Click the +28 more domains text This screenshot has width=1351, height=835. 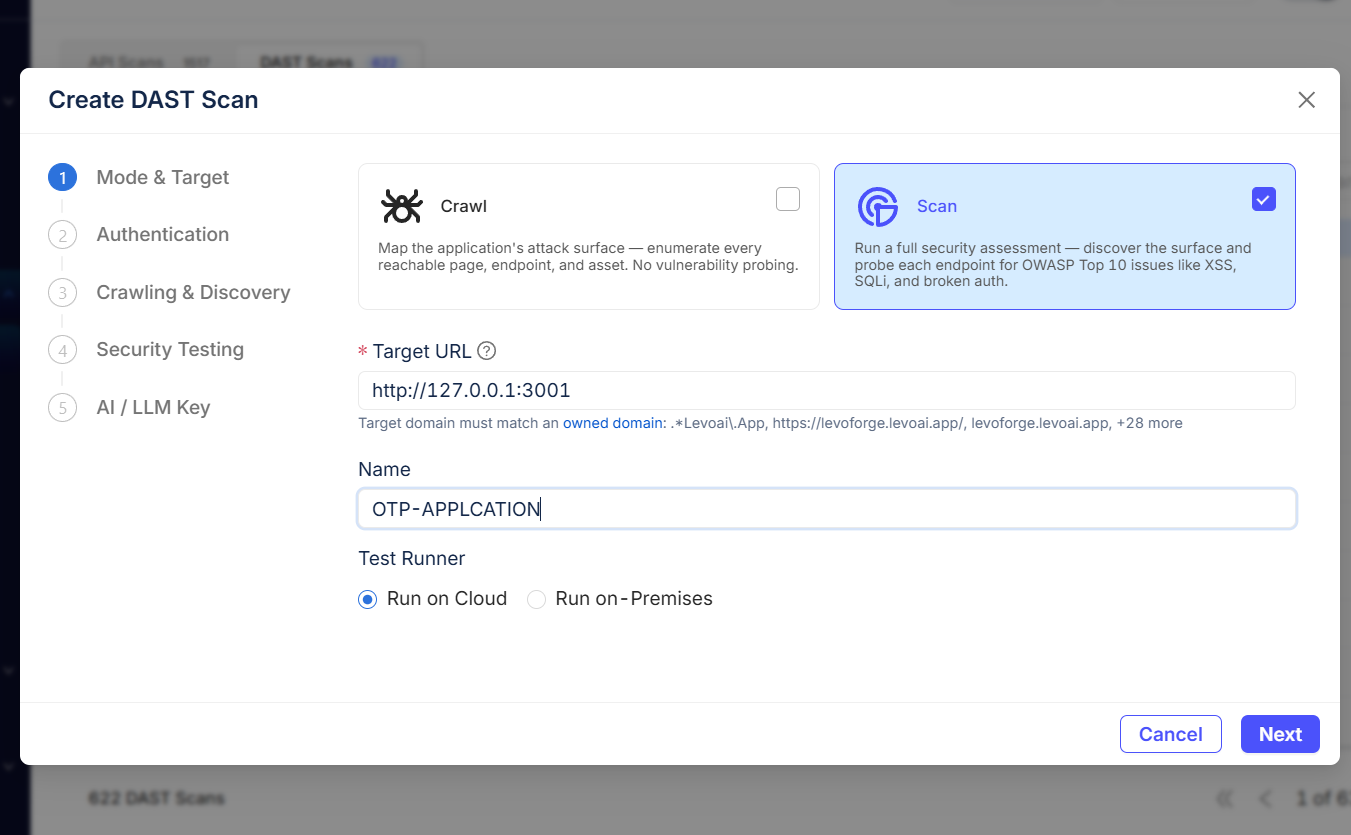coord(1150,423)
